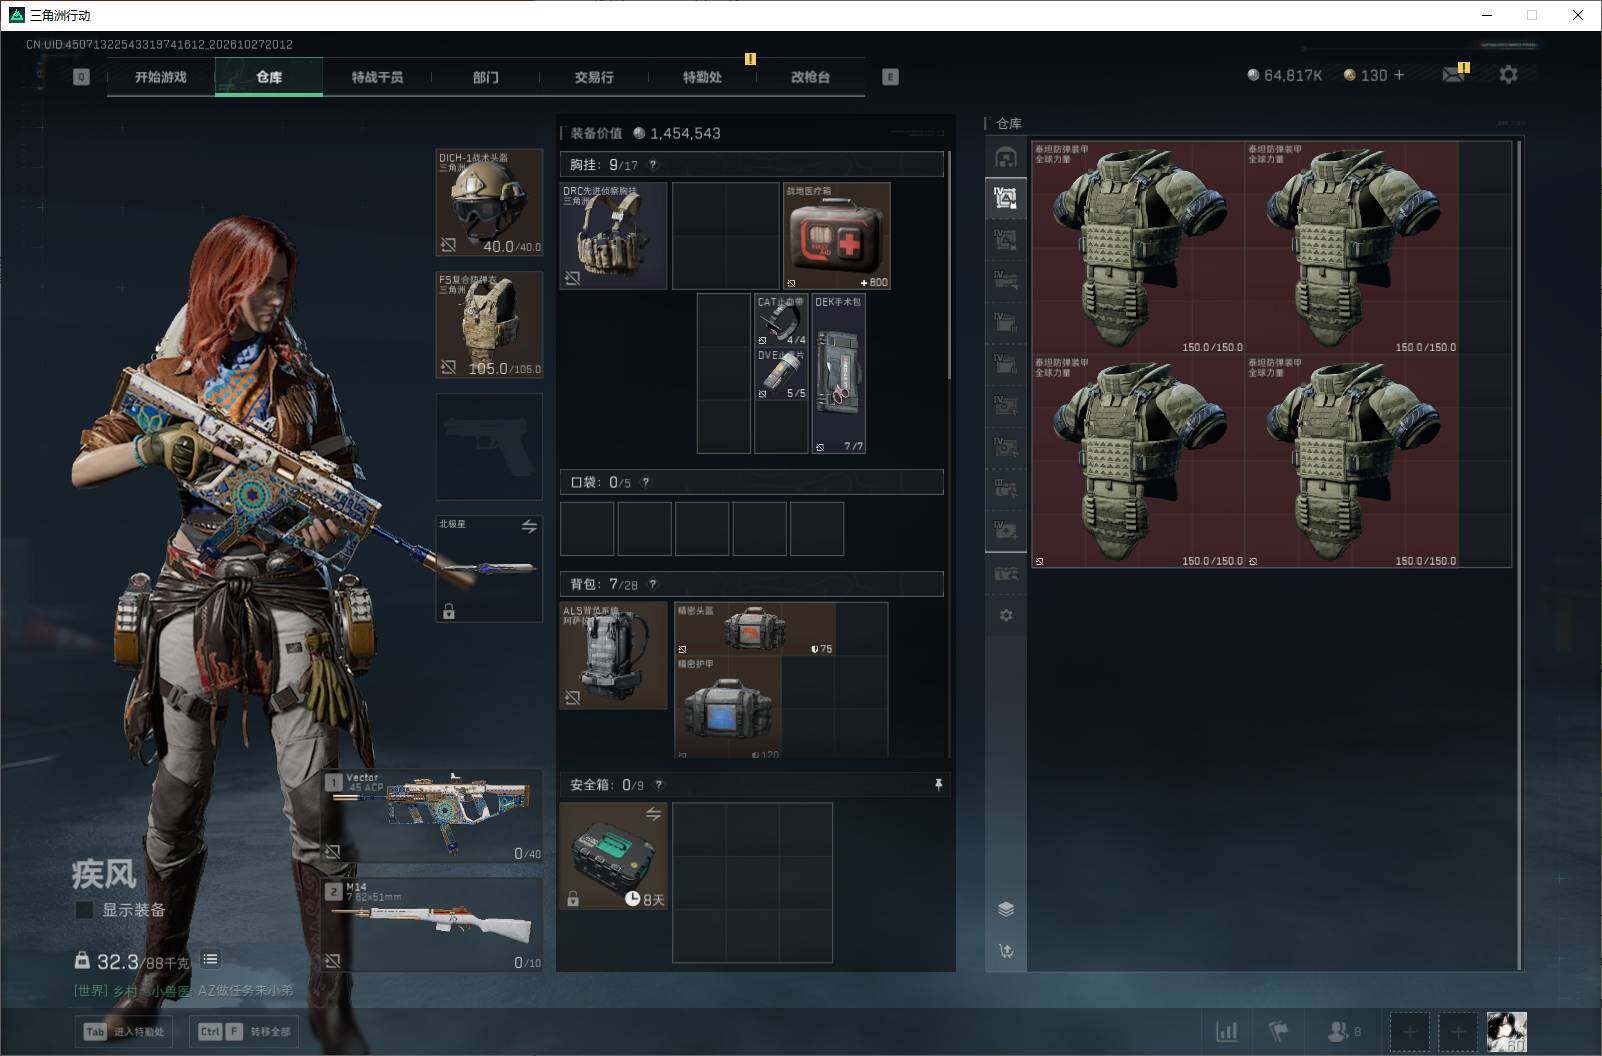Click the 精密头盔 case in backpack
1602x1056 pixels.
click(x=754, y=629)
